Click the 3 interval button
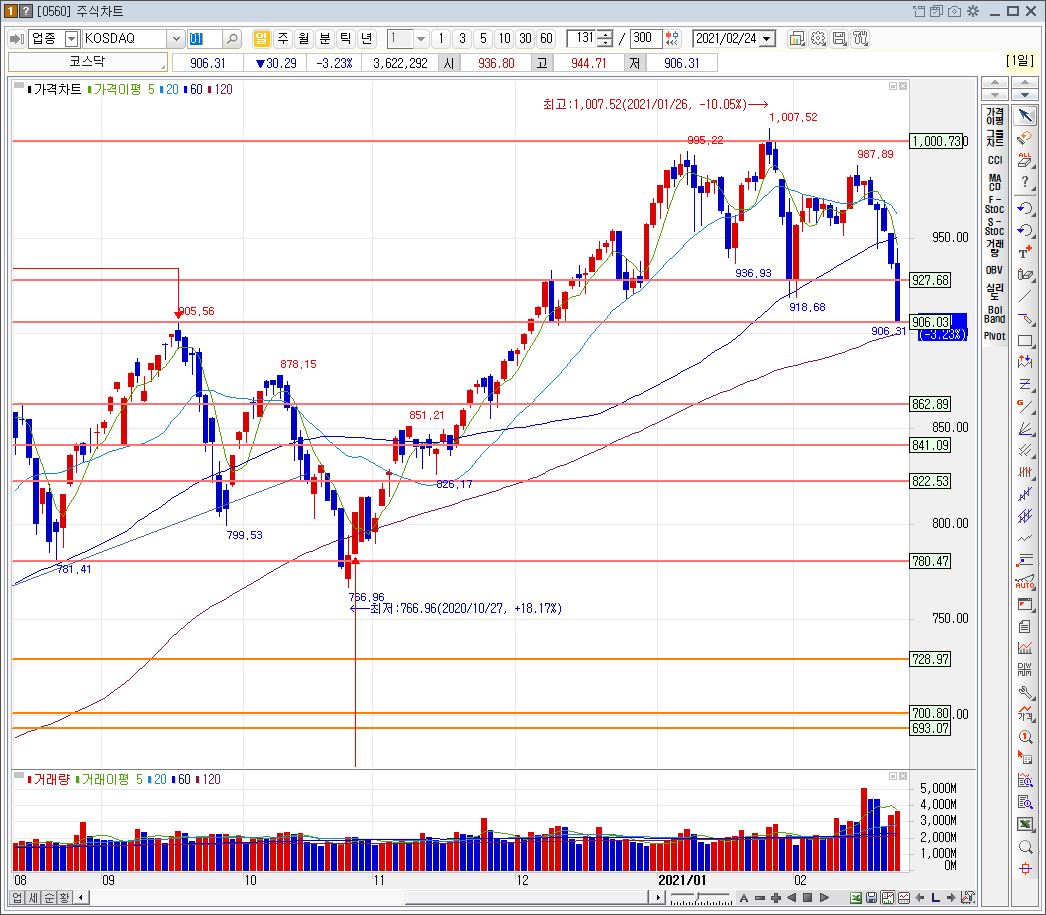1046x915 pixels. point(462,39)
